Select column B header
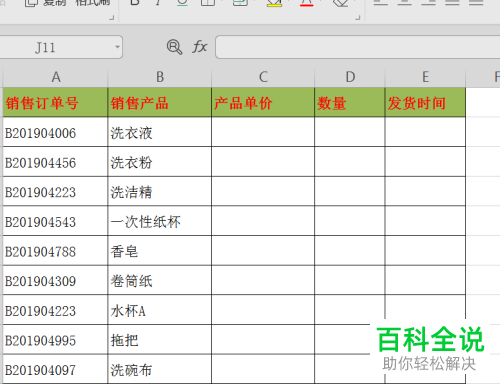This screenshot has height=384, width=500. click(160, 77)
